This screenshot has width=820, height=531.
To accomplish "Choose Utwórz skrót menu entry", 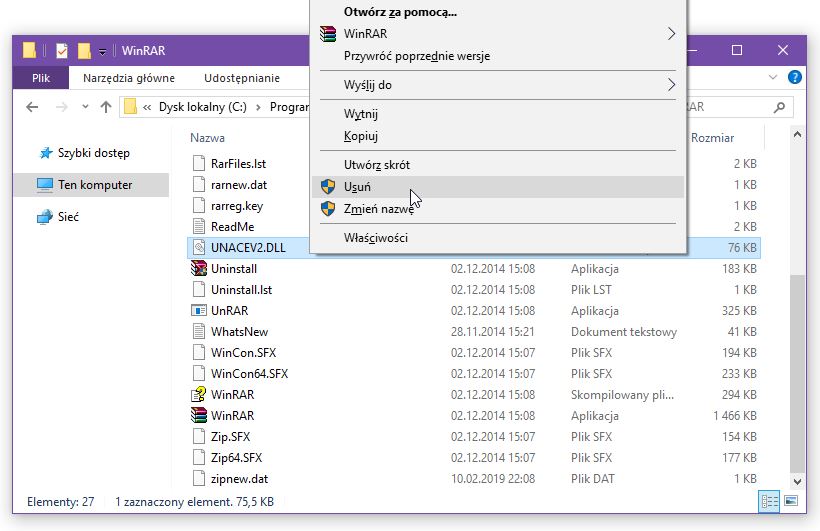I will (377, 165).
